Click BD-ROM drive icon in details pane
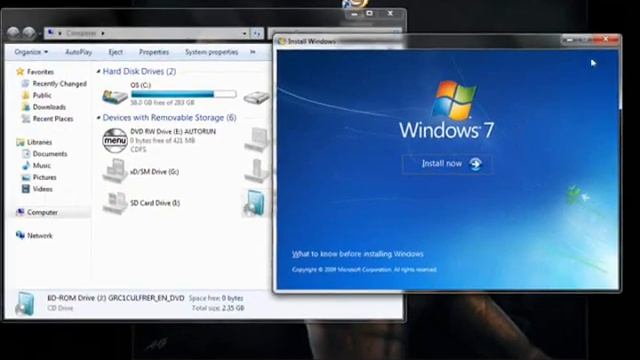Screen dimensions: 640x360 [x=24, y=304]
